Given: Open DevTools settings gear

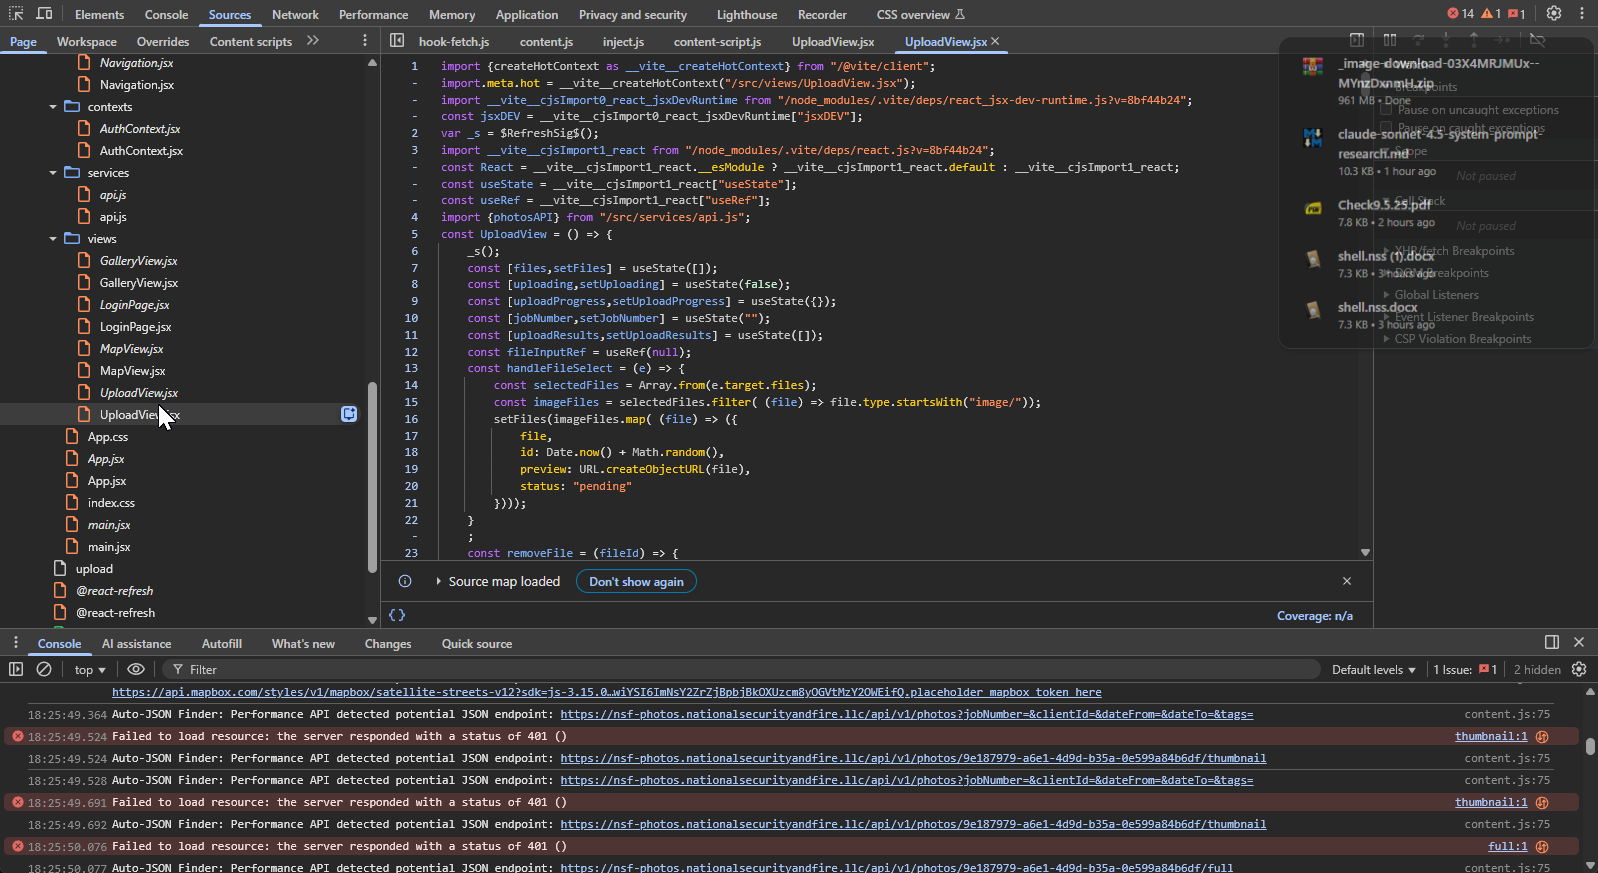Looking at the screenshot, I should 1553,14.
